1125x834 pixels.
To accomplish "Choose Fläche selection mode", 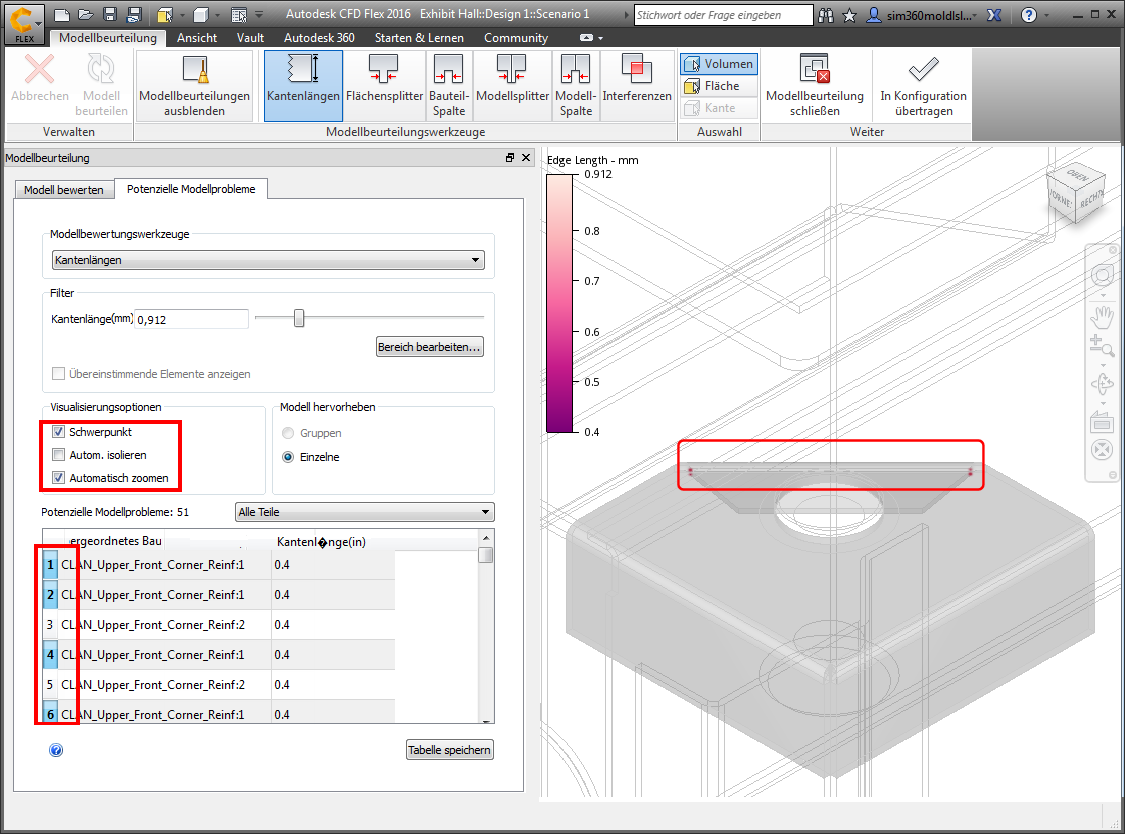I will coord(719,86).
